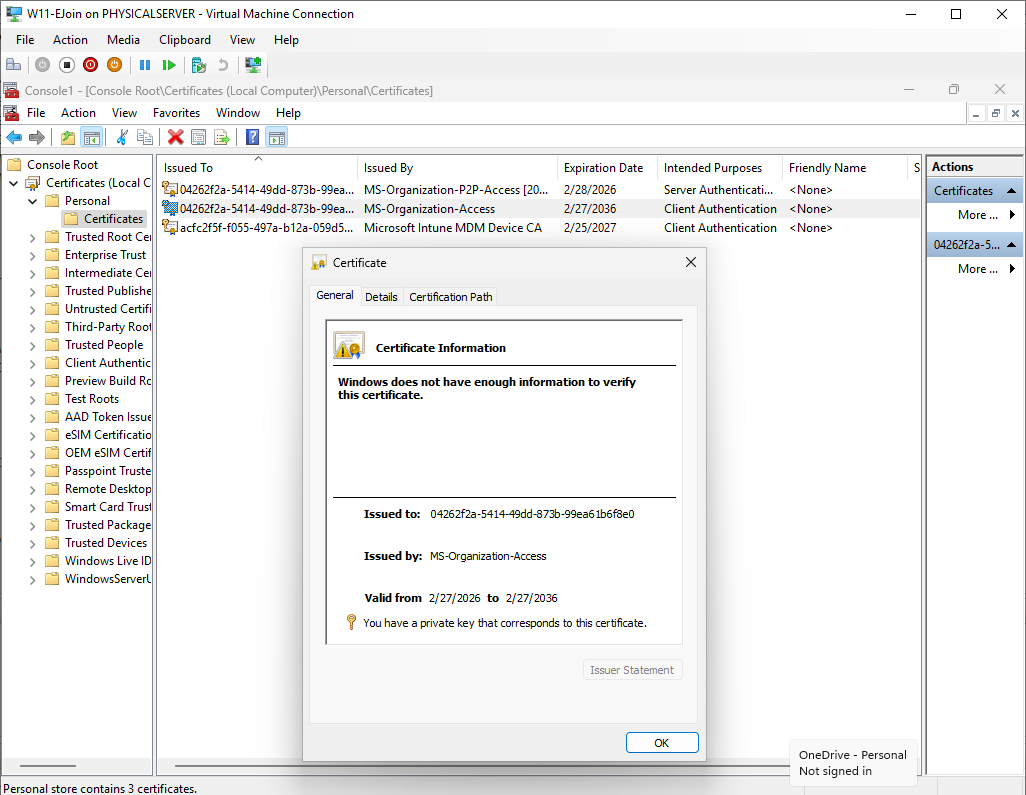Expand the Windows Live ID folder
Screen dimensions: 1026x795
tap(33, 561)
